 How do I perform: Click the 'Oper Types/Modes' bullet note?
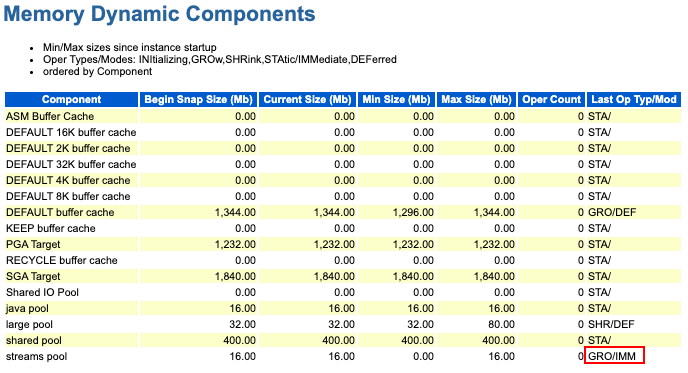[x=219, y=60]
